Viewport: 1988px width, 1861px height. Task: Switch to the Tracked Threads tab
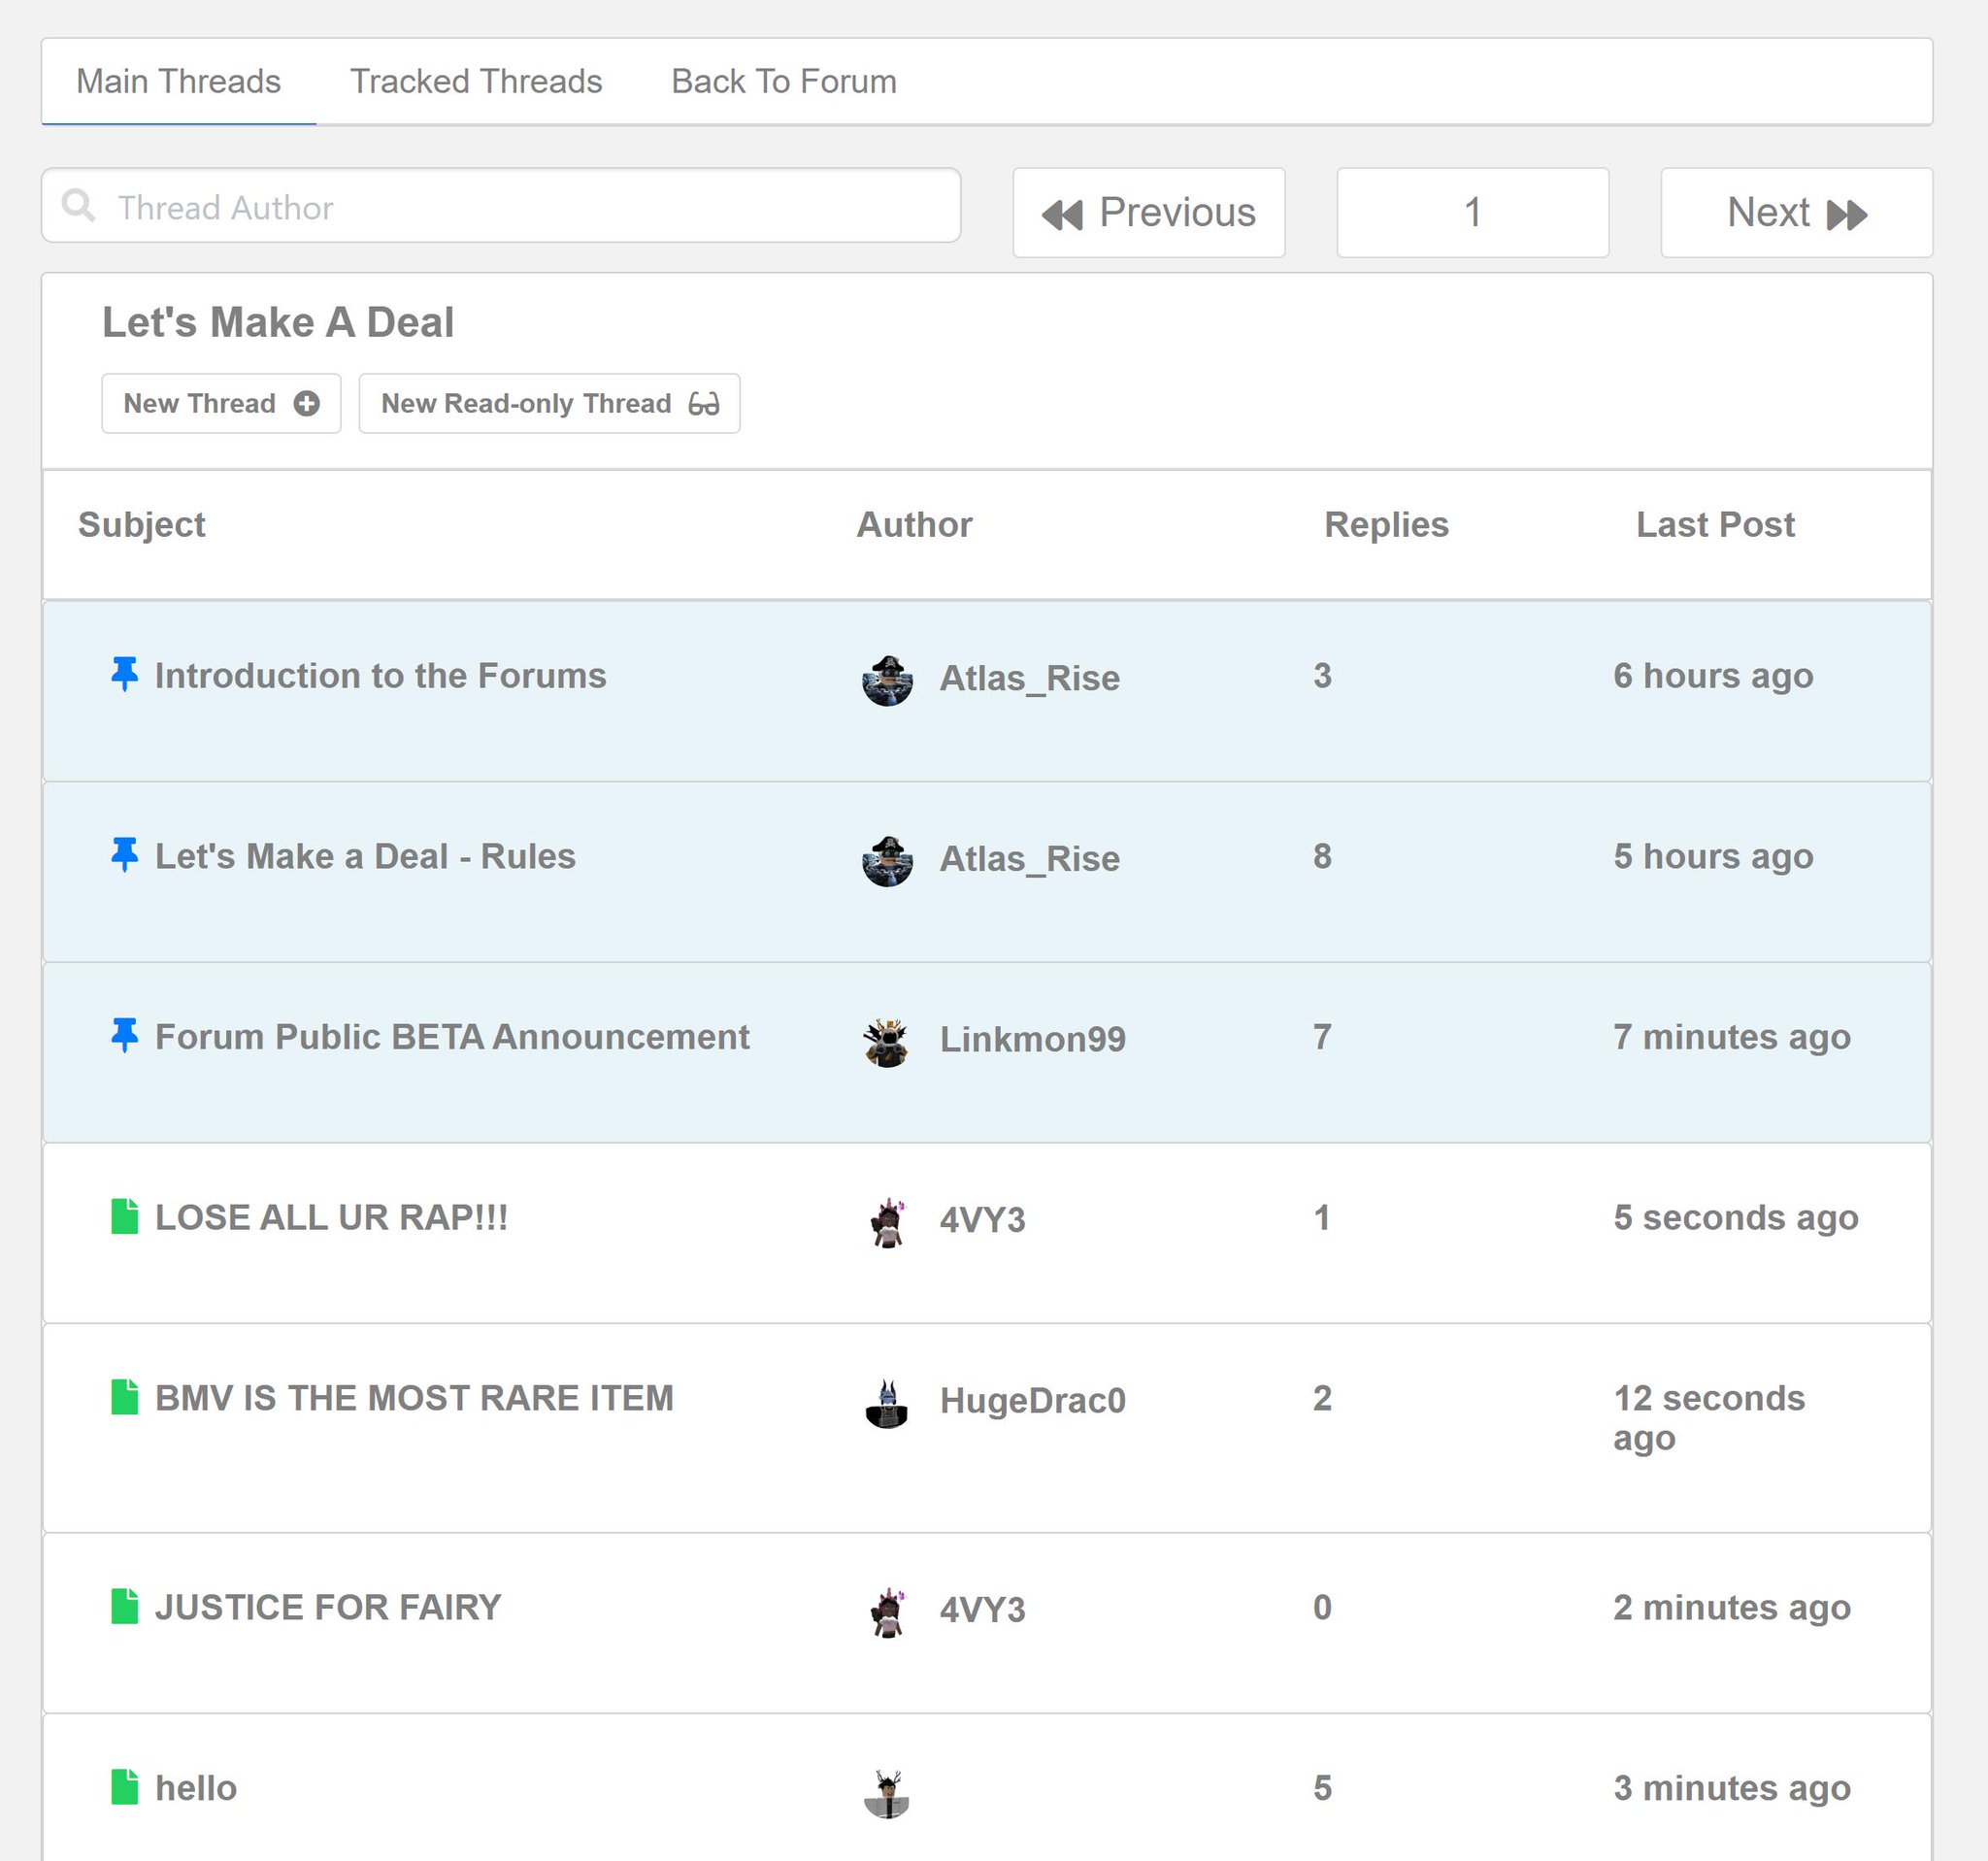coord(476,82)
